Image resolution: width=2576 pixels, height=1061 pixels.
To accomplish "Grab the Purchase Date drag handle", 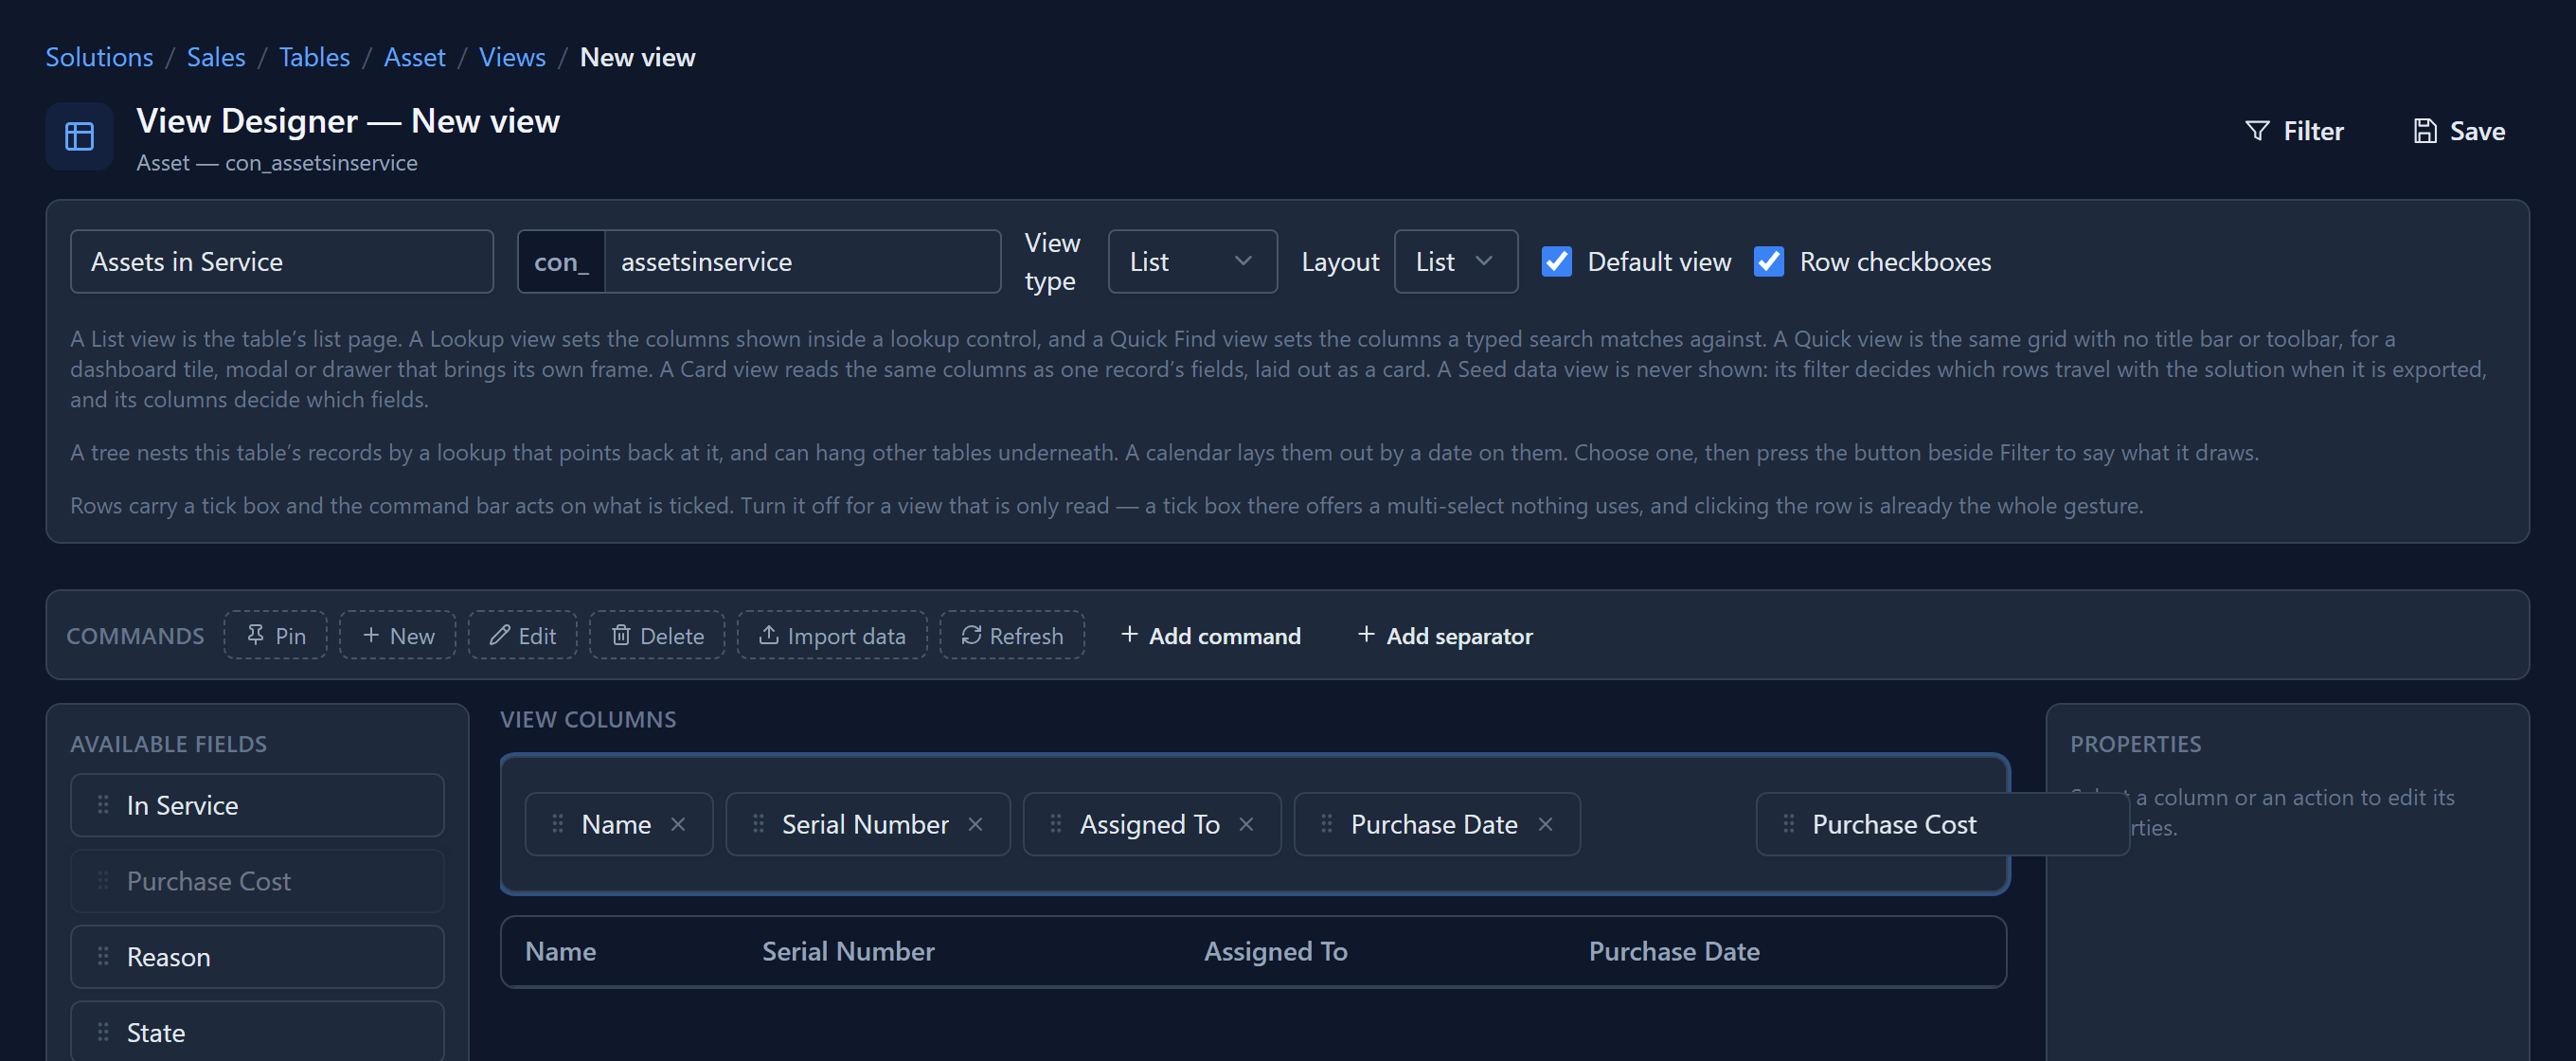I will (x=1327, y=824).
